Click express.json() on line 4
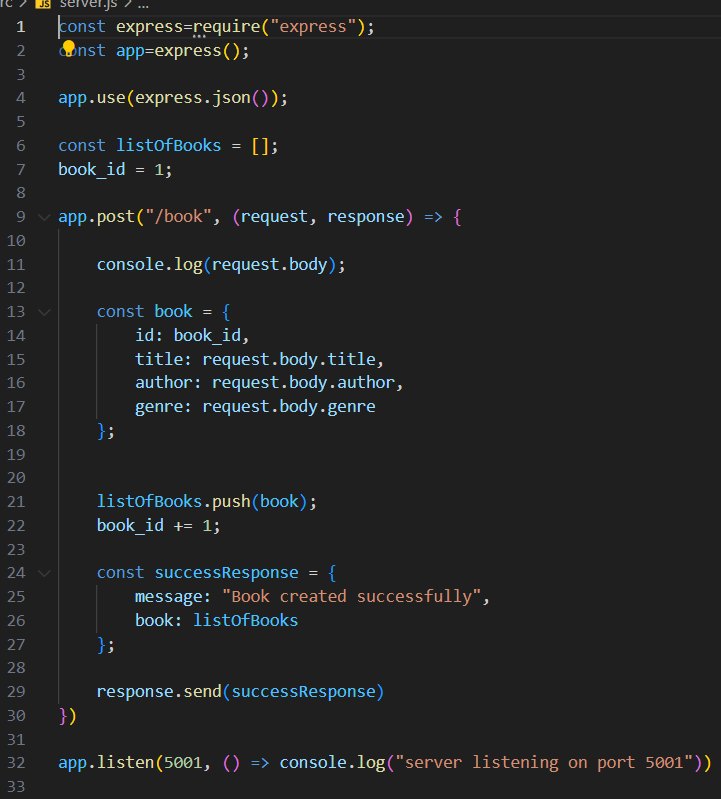Viewport: 721px width, 799px height. point(202,98)
